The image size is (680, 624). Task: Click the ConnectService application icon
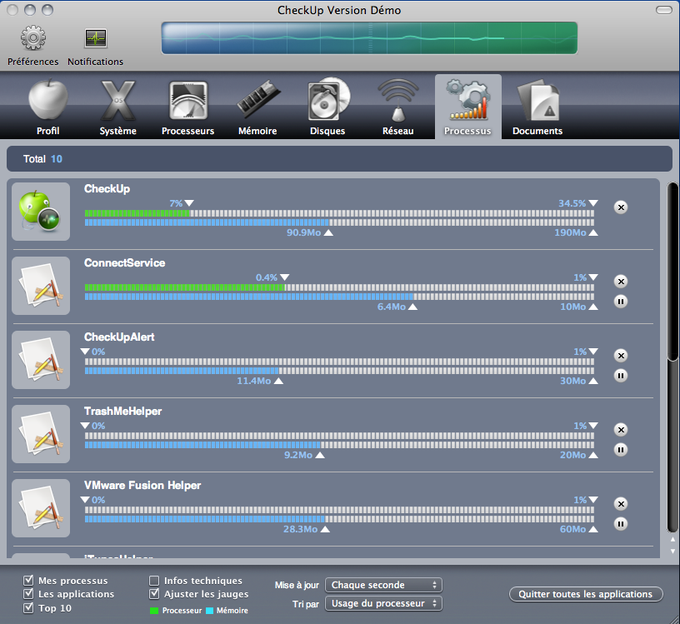[x=41, y=286]
